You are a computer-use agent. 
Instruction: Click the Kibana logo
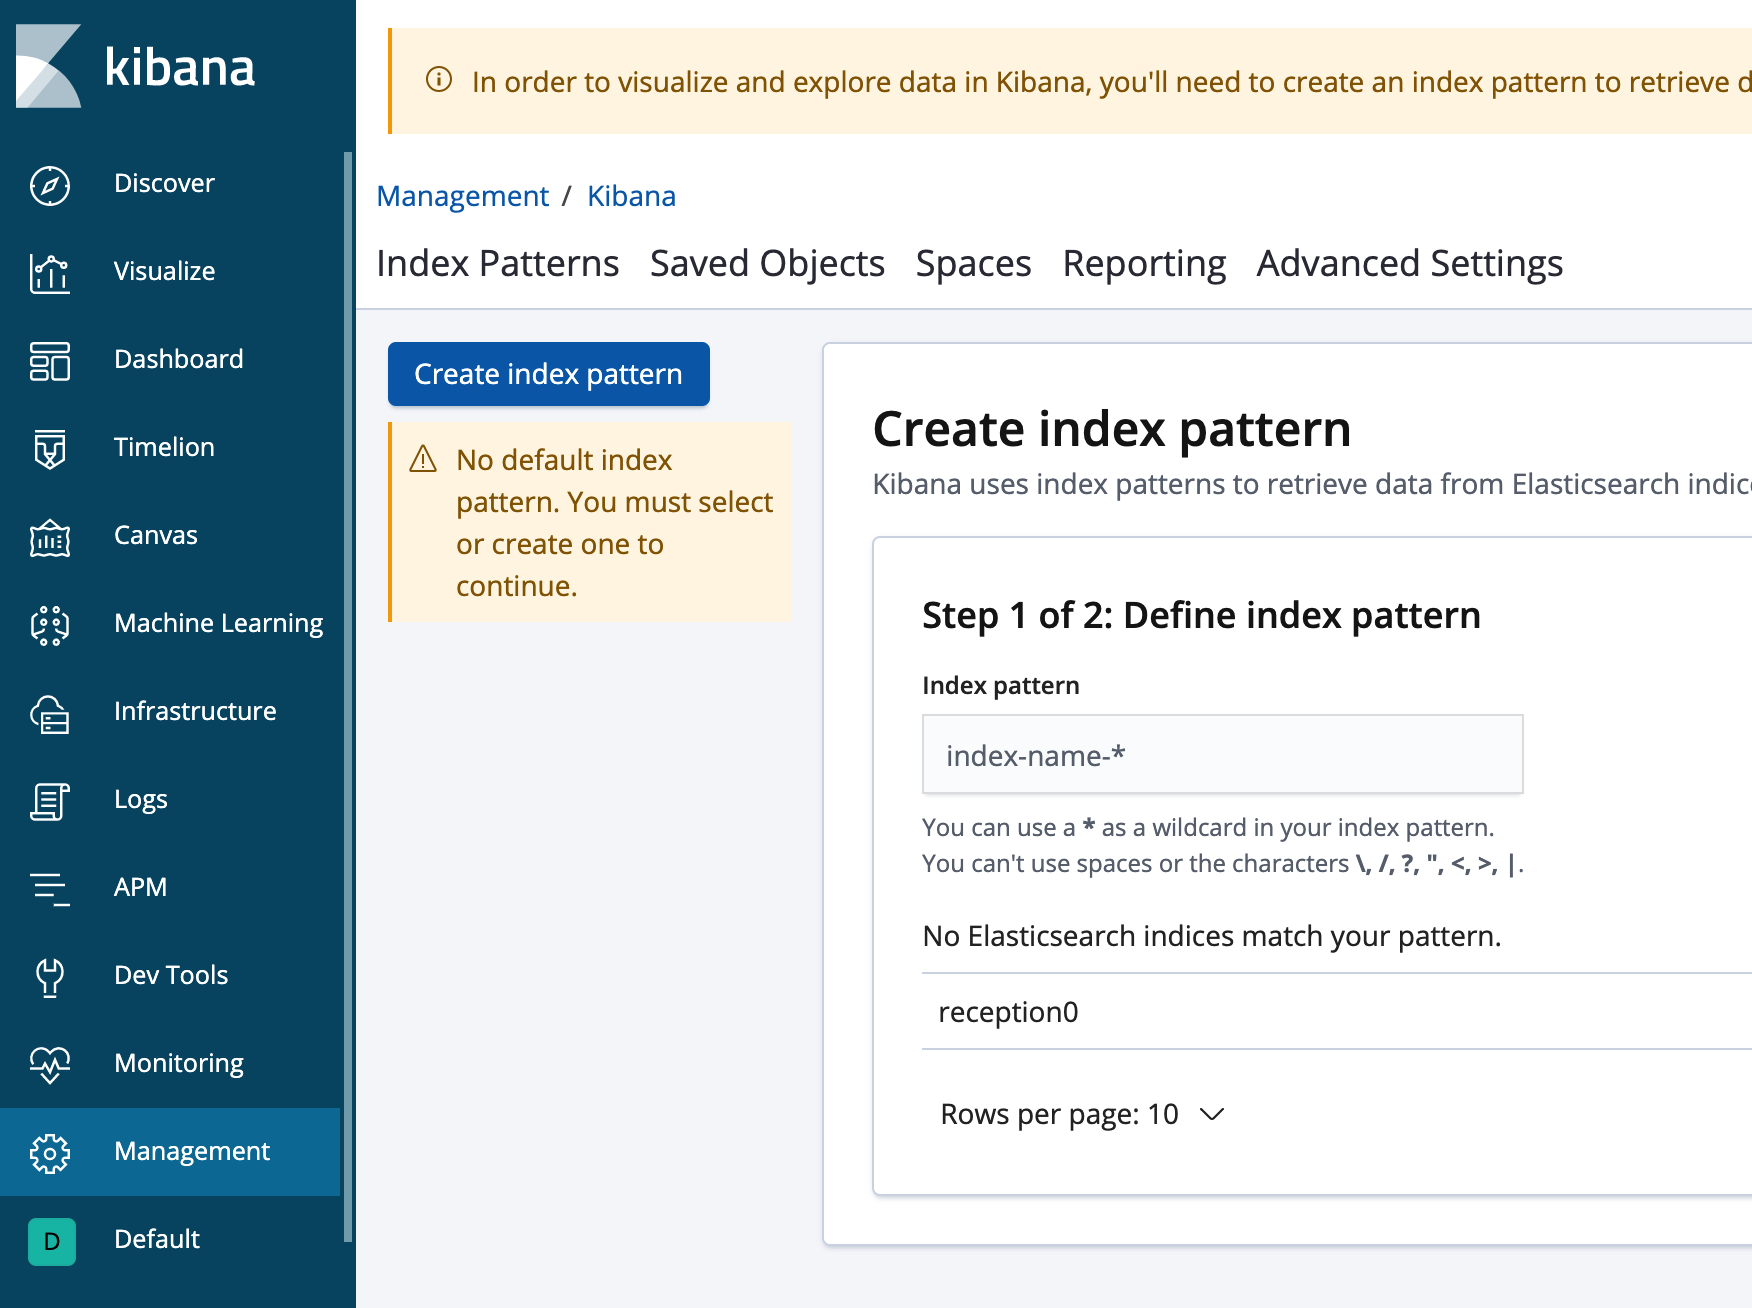[136, 66]
